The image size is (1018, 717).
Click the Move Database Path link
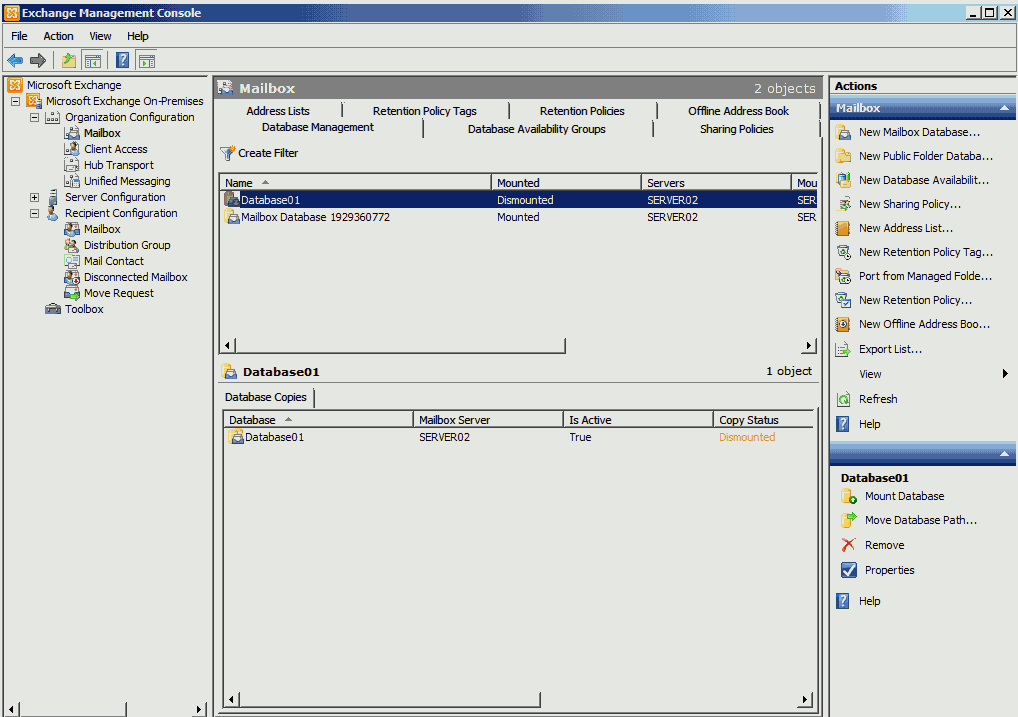(921, 520)
